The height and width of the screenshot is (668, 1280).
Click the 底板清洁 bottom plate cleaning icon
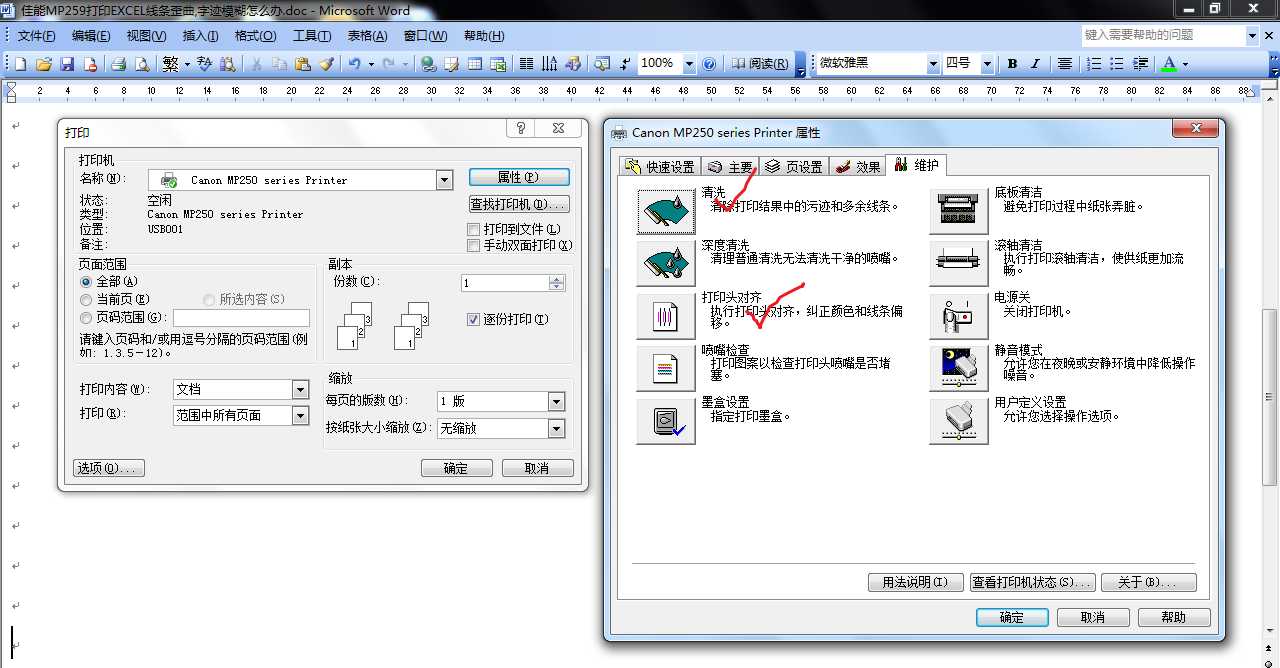click(x=958, y=210)
